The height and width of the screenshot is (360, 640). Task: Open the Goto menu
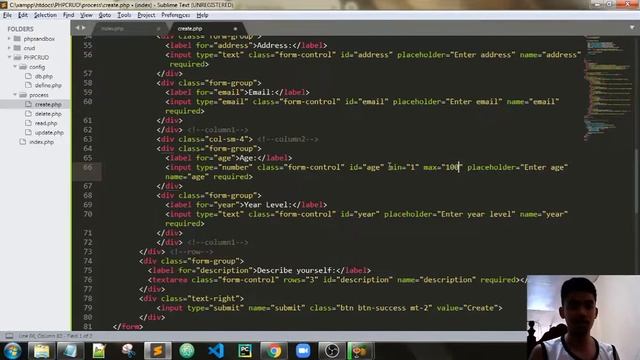104,15
